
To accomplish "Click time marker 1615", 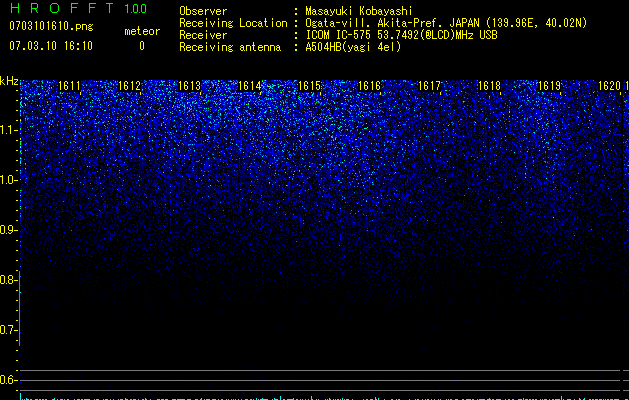I will (x=309, y=86).
